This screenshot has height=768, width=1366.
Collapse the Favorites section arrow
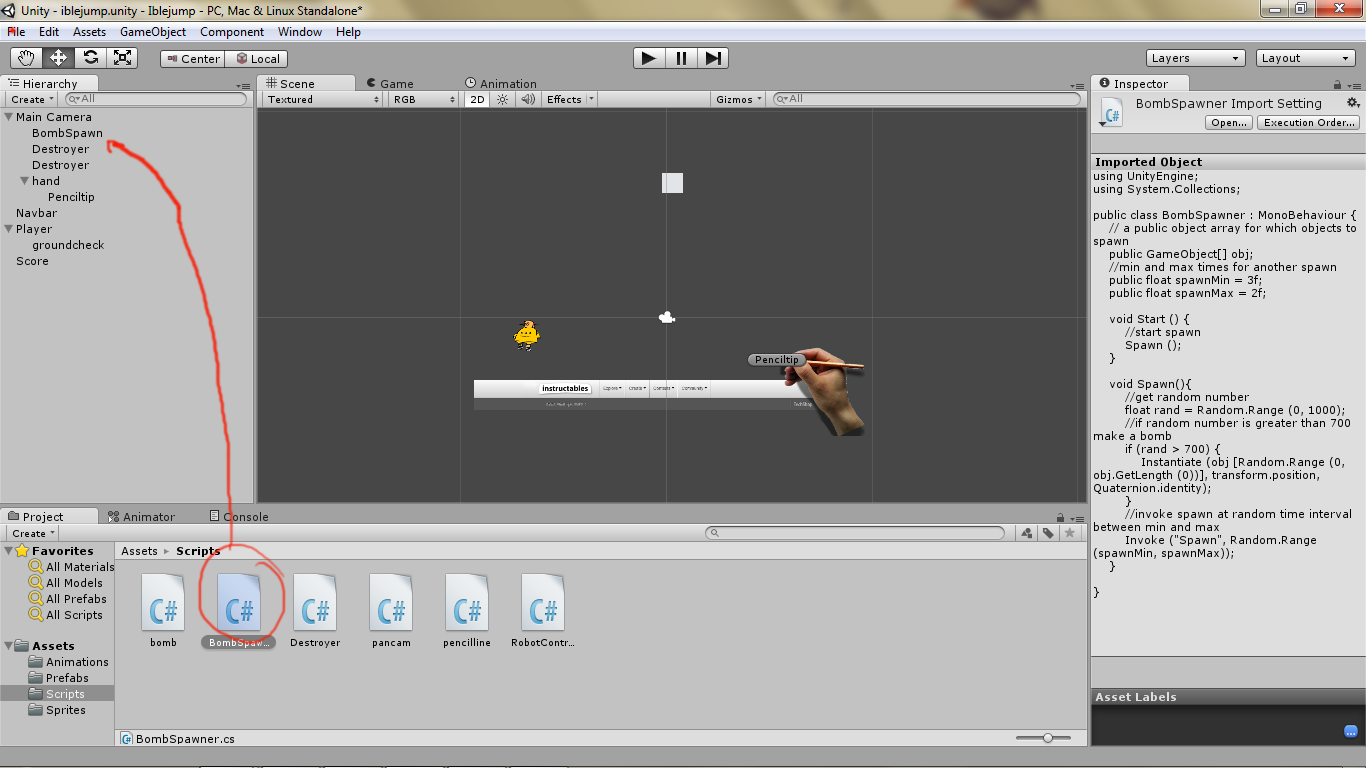(x=9, y=551)
